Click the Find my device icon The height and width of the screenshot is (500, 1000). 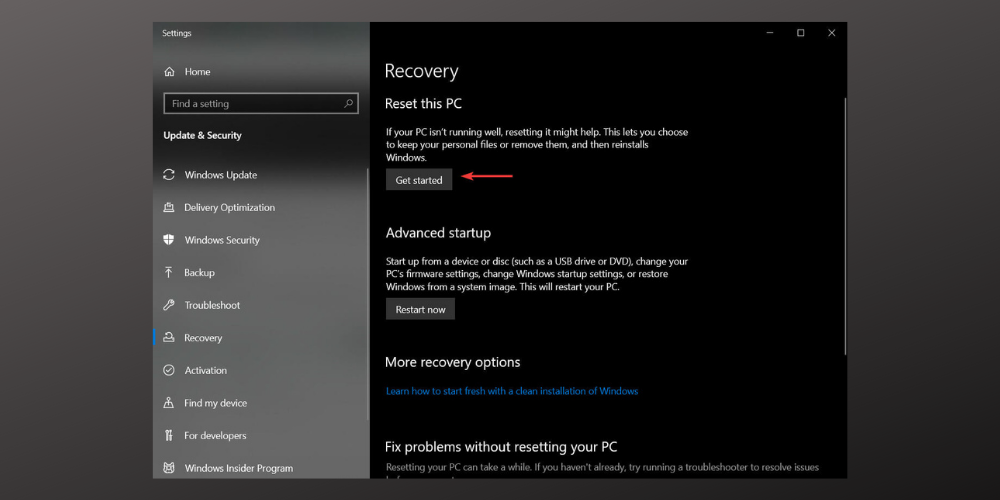168,403
